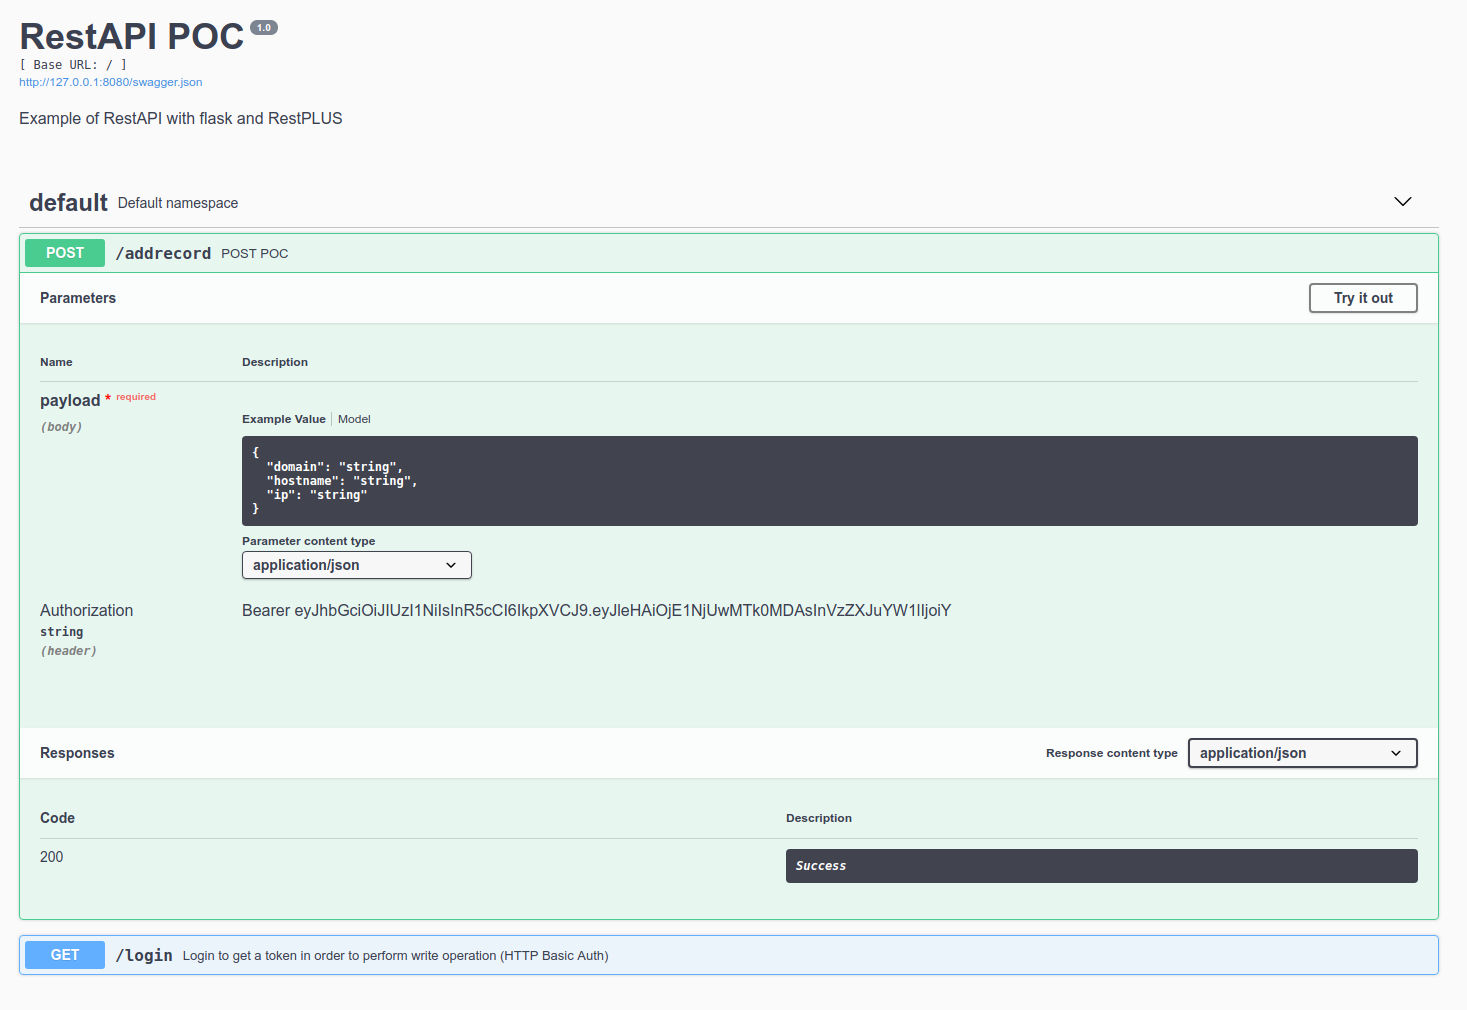Click the 1.0 version badge
Viewport: 1467px width, 1010px height.
click(264, 28)
